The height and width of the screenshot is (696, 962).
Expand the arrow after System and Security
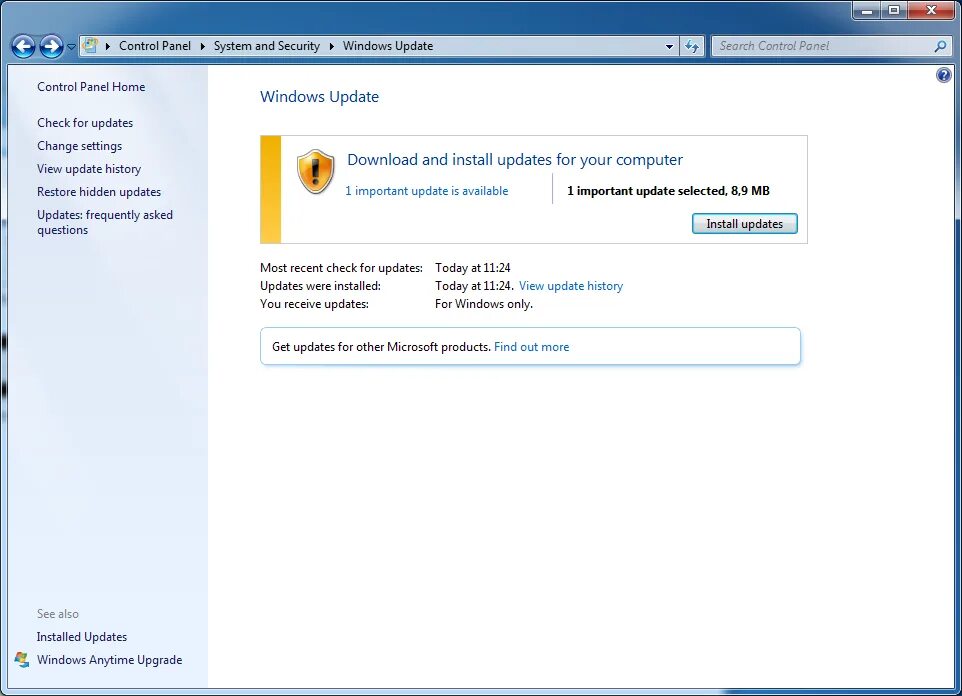(x=331, y=46)
